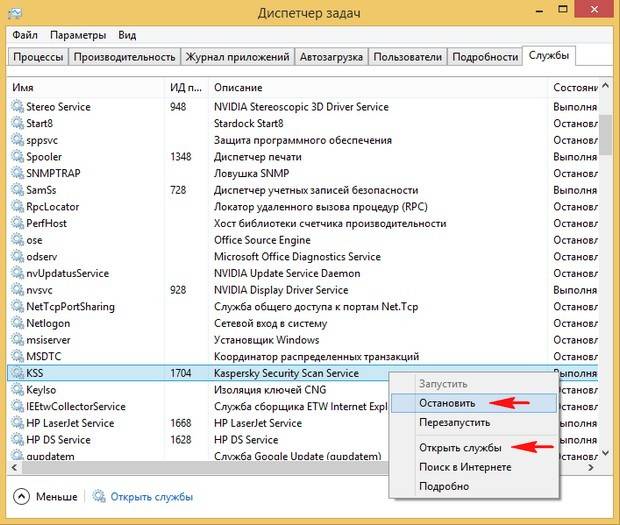
Task: Select the Диспетчер печати description
Action: click(x=258, y=157)
